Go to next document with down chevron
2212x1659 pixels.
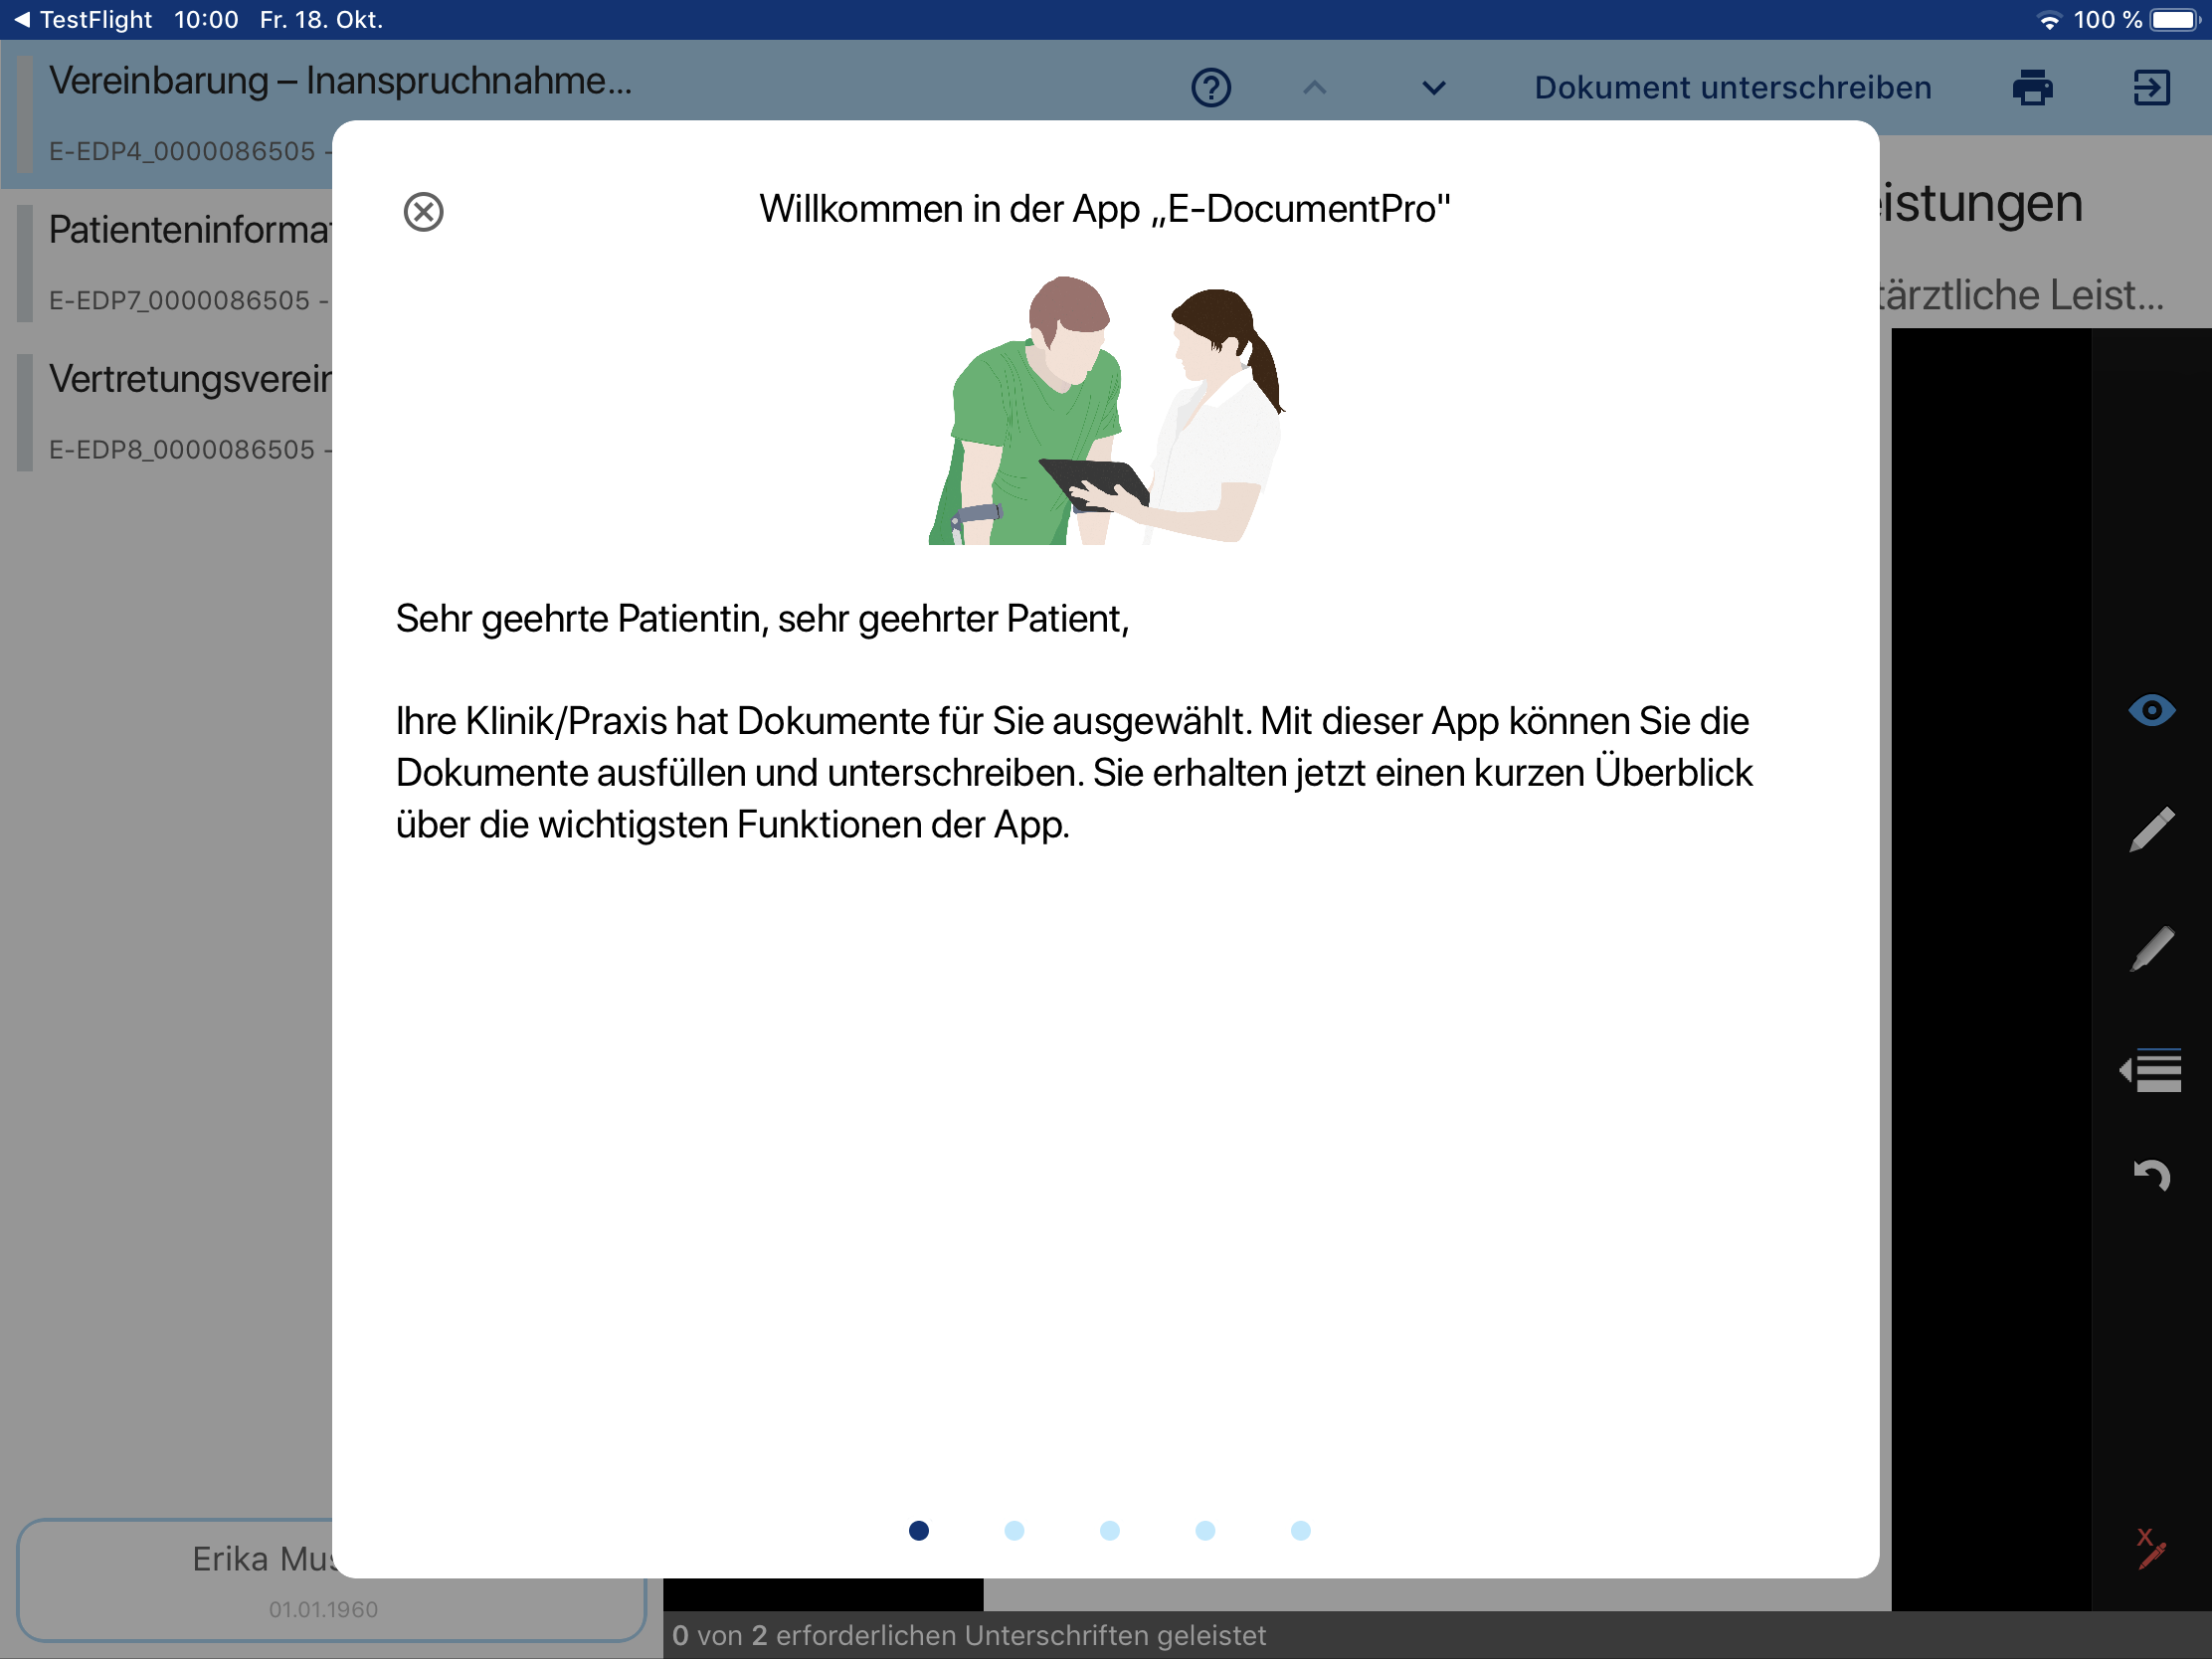pyautogui.click(x=1434, y=88)
